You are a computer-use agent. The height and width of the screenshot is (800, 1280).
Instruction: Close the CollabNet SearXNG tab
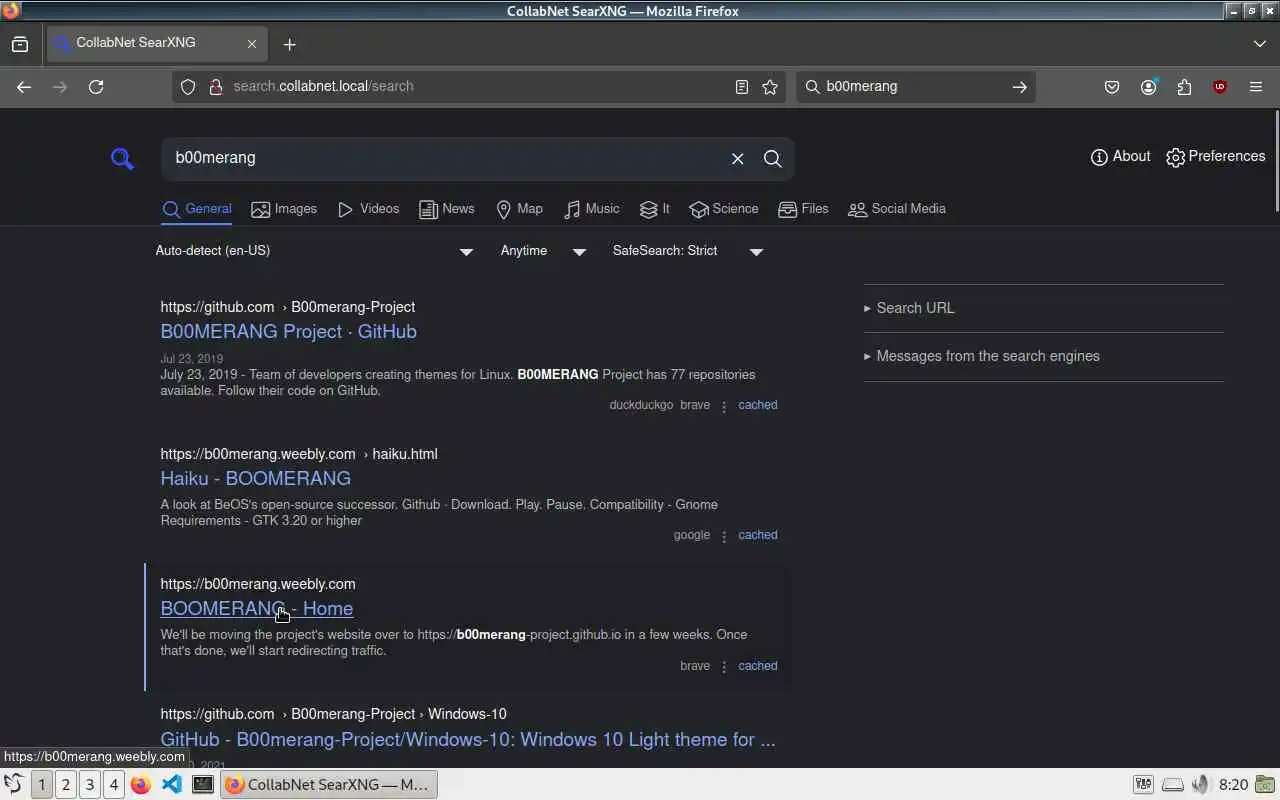(252, 44)
